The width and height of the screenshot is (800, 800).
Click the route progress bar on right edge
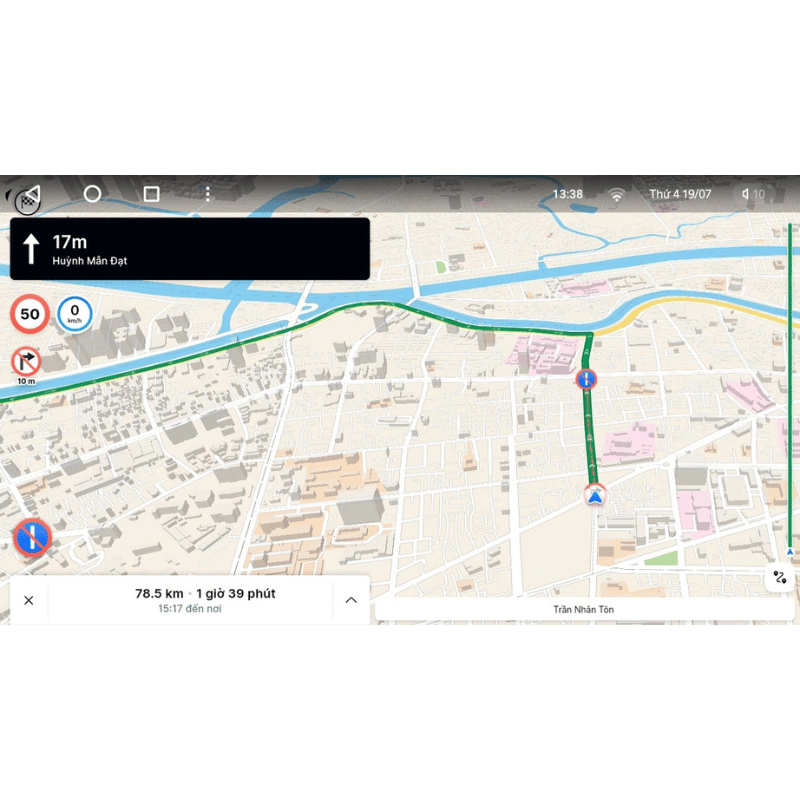[x=790, y=389]
